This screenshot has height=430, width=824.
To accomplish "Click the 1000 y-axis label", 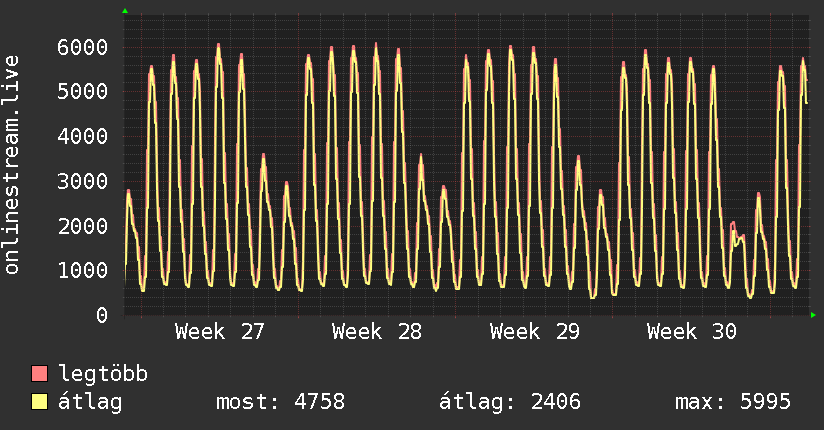I will 83,271.
